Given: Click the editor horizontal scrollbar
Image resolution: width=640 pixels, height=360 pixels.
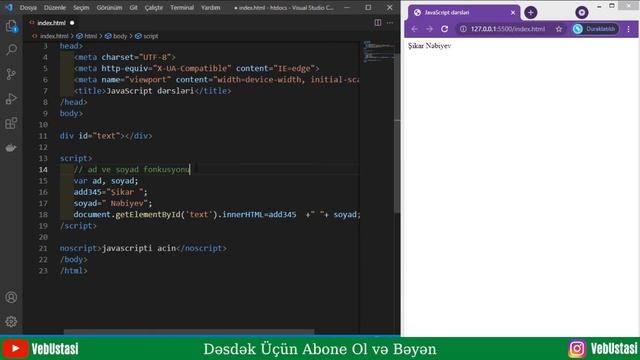Looking at the screenshot, I should click(x=189, y=332).
